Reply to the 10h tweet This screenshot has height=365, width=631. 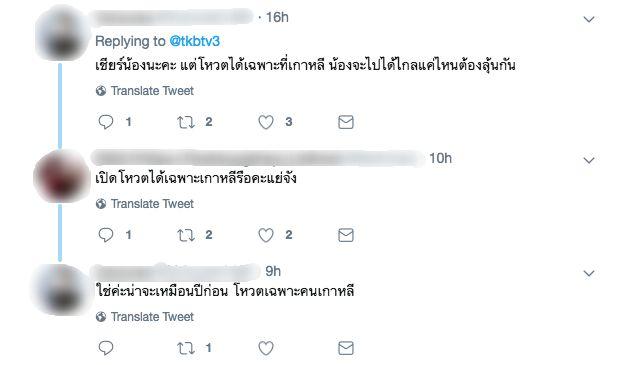coord(106,235)
